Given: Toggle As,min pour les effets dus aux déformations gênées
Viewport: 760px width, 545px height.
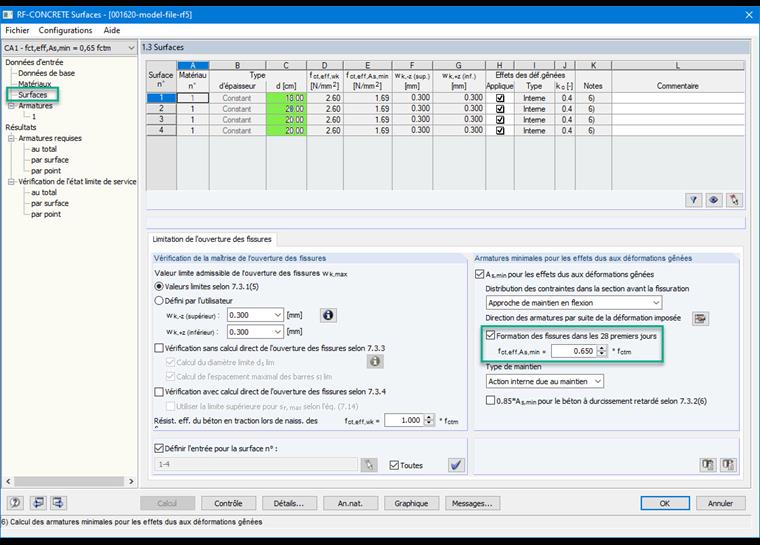Looking at the screenshot, I should (479, 274).
